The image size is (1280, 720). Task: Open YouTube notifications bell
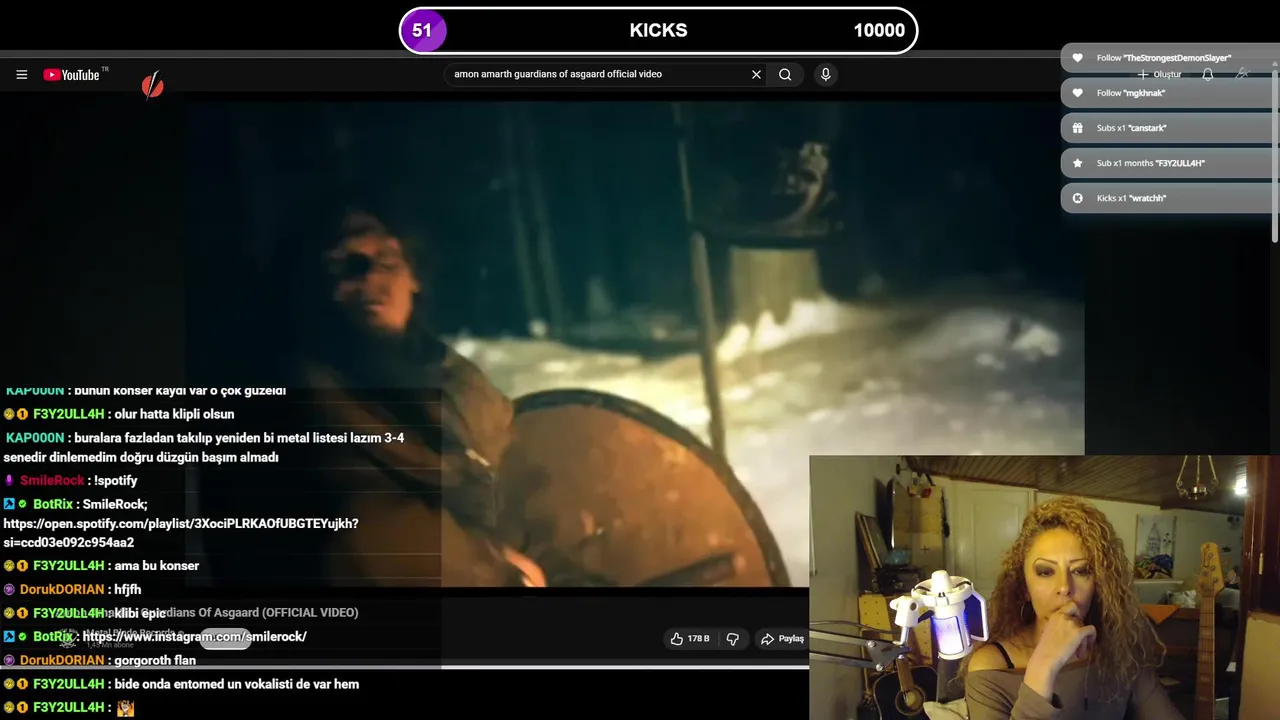pyautogui.click(x=1207, y=75)
